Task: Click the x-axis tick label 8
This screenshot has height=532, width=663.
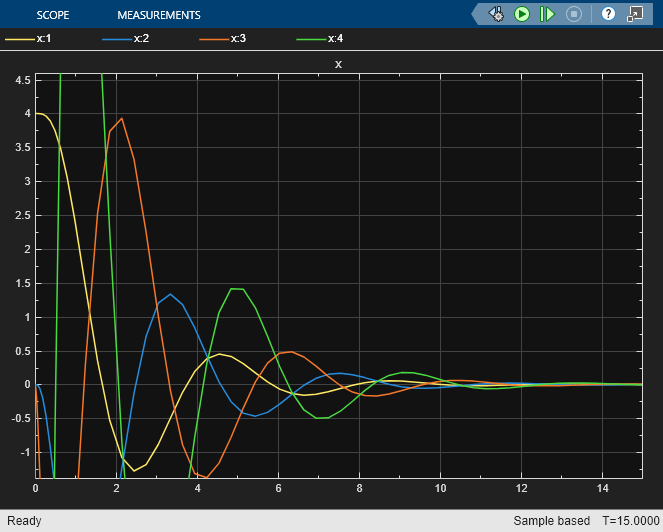Action: coord(359,489)
